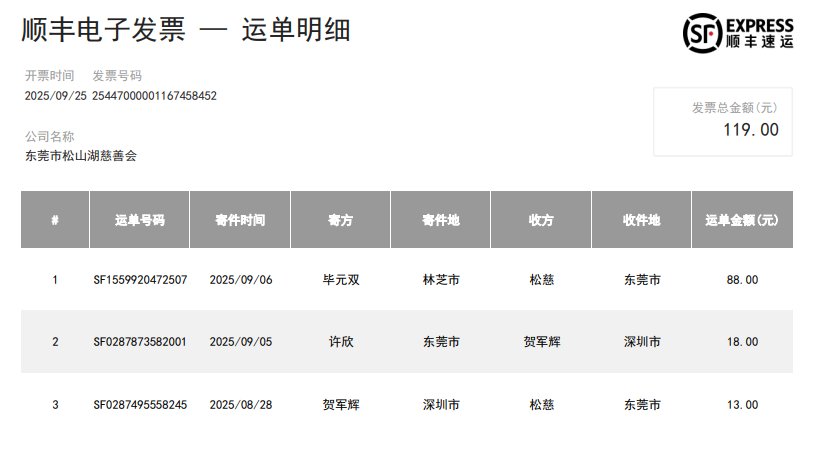This screenshot has height=470, width=815.
Task: Select waybill number SF1559920472507
Action: [140, 280]
